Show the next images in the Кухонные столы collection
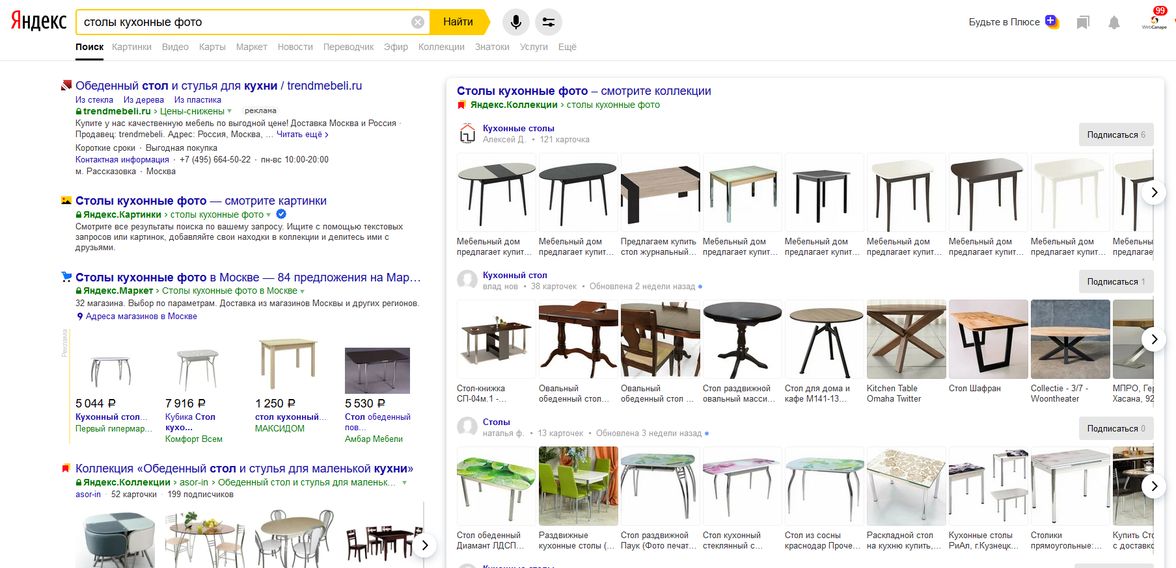 (x=1154, y=192)
